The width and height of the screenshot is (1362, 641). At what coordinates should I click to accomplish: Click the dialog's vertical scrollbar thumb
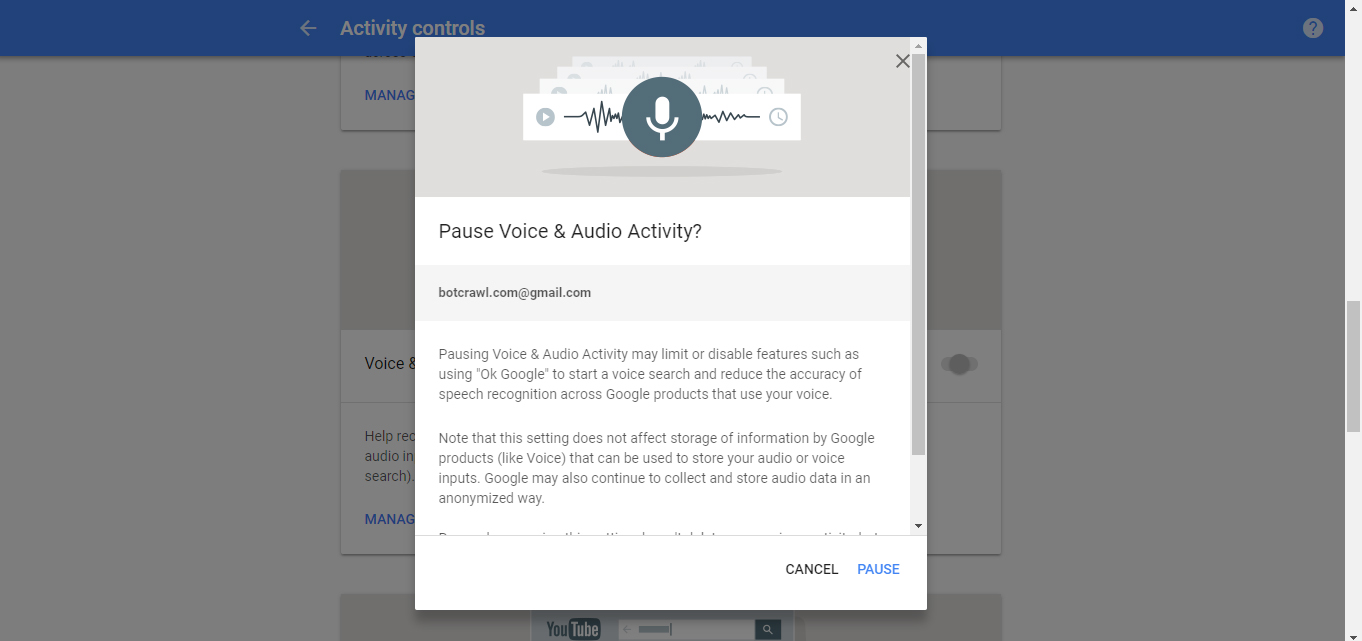(x=918, y=255)
